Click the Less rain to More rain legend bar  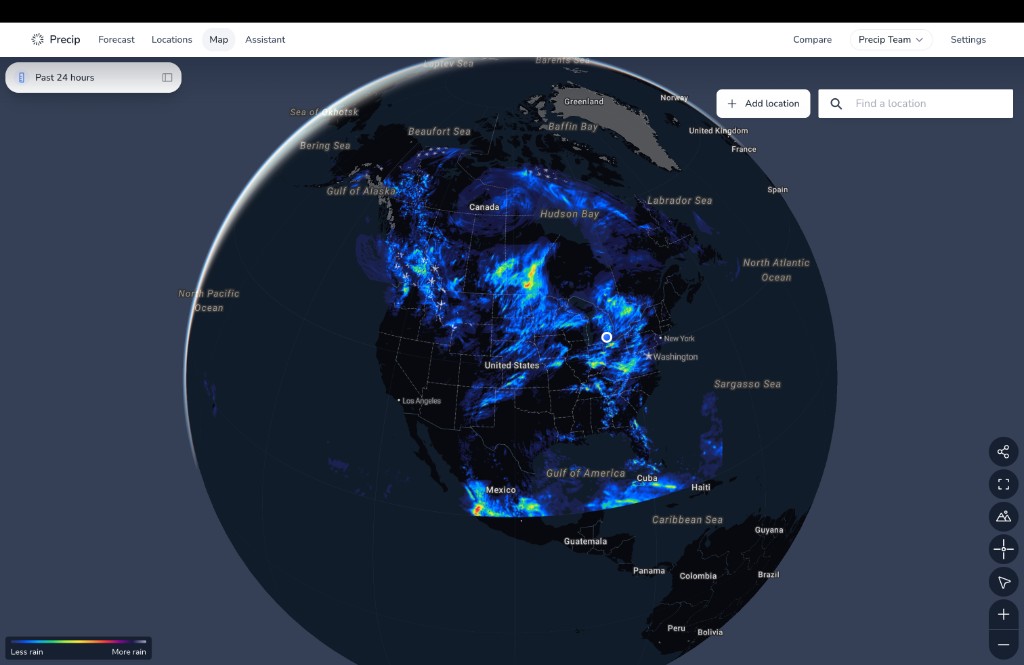click(78, 641)
